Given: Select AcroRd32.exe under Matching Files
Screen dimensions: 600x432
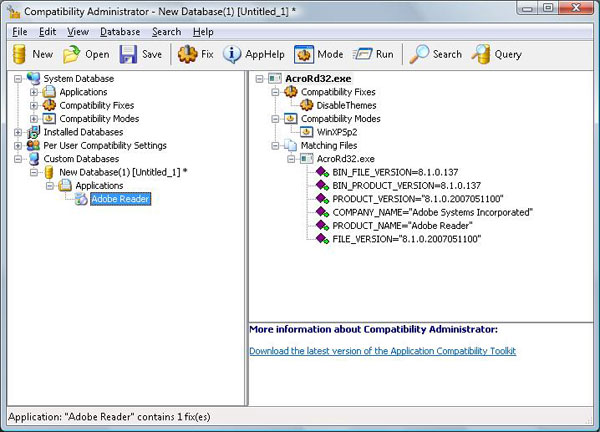Looking at the screenshot, I should coord(346,159).
